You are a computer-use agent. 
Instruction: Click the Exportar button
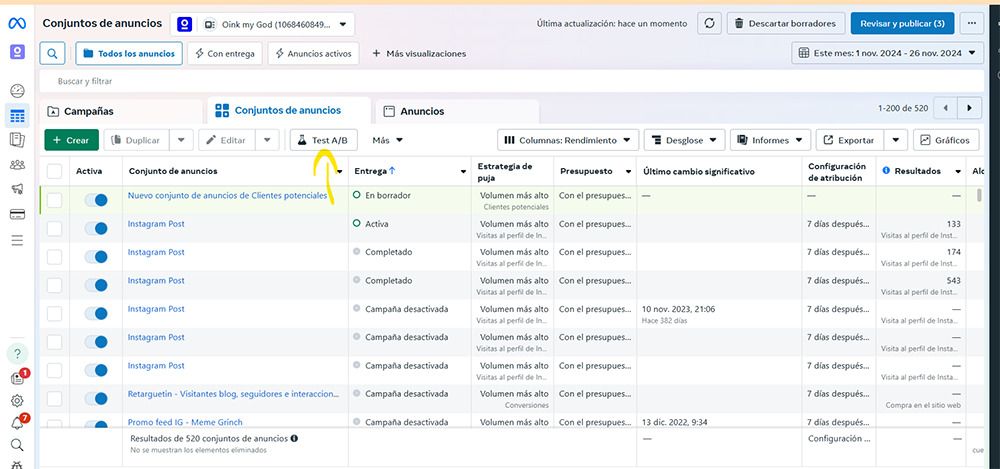coord(850,140)
